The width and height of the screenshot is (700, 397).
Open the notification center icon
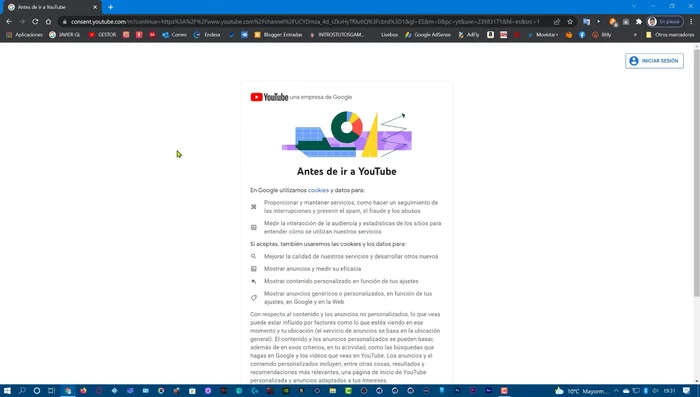point(687,391)
